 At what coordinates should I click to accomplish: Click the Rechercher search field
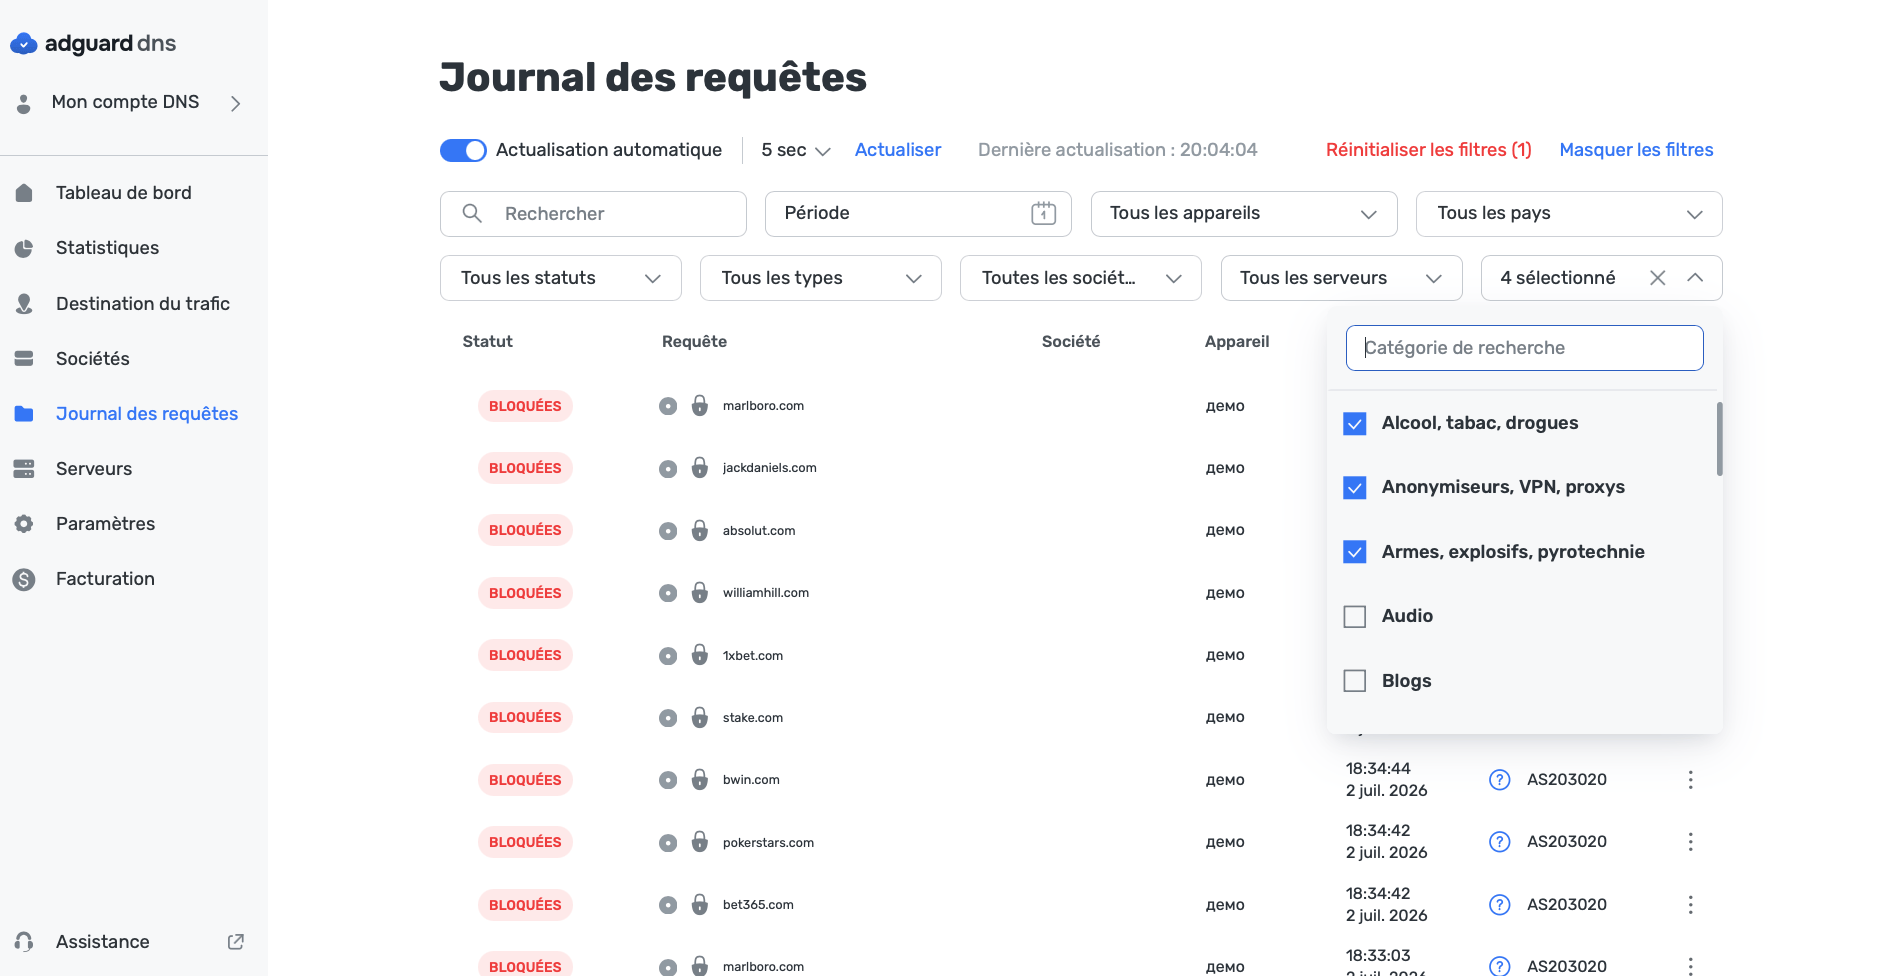593,214
